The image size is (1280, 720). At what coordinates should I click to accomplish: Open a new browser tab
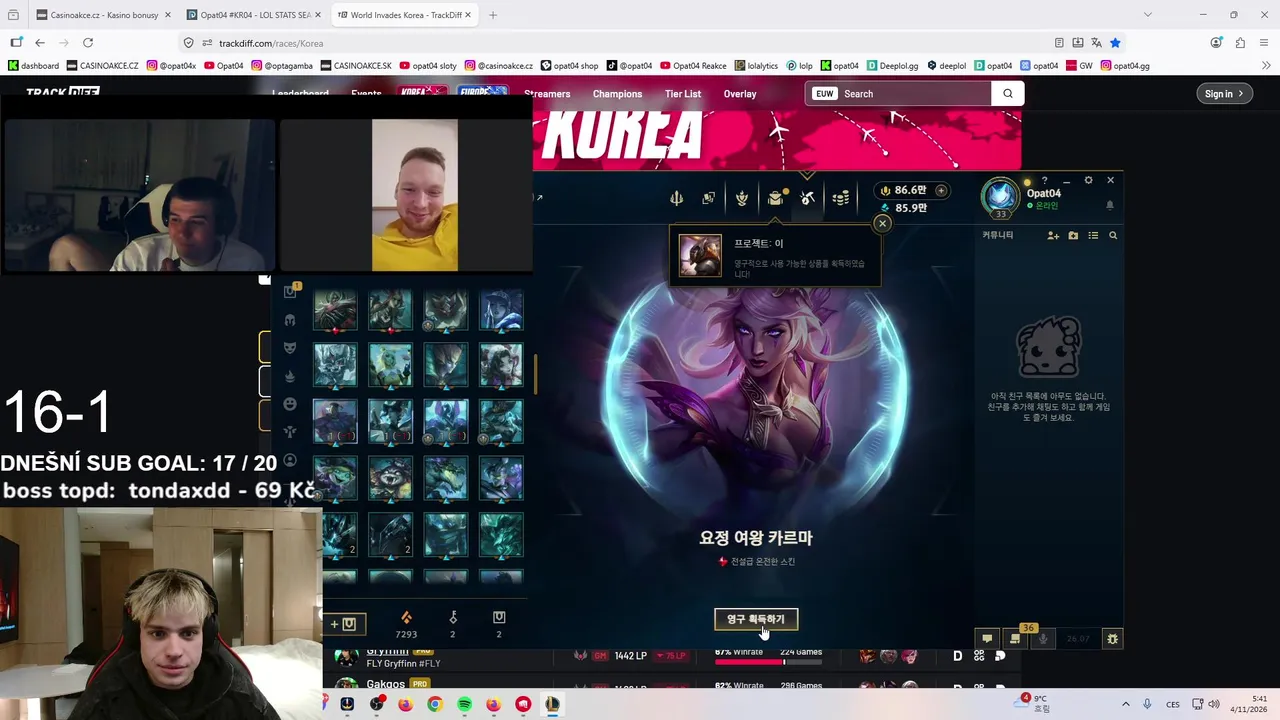(x=493, y=15)
